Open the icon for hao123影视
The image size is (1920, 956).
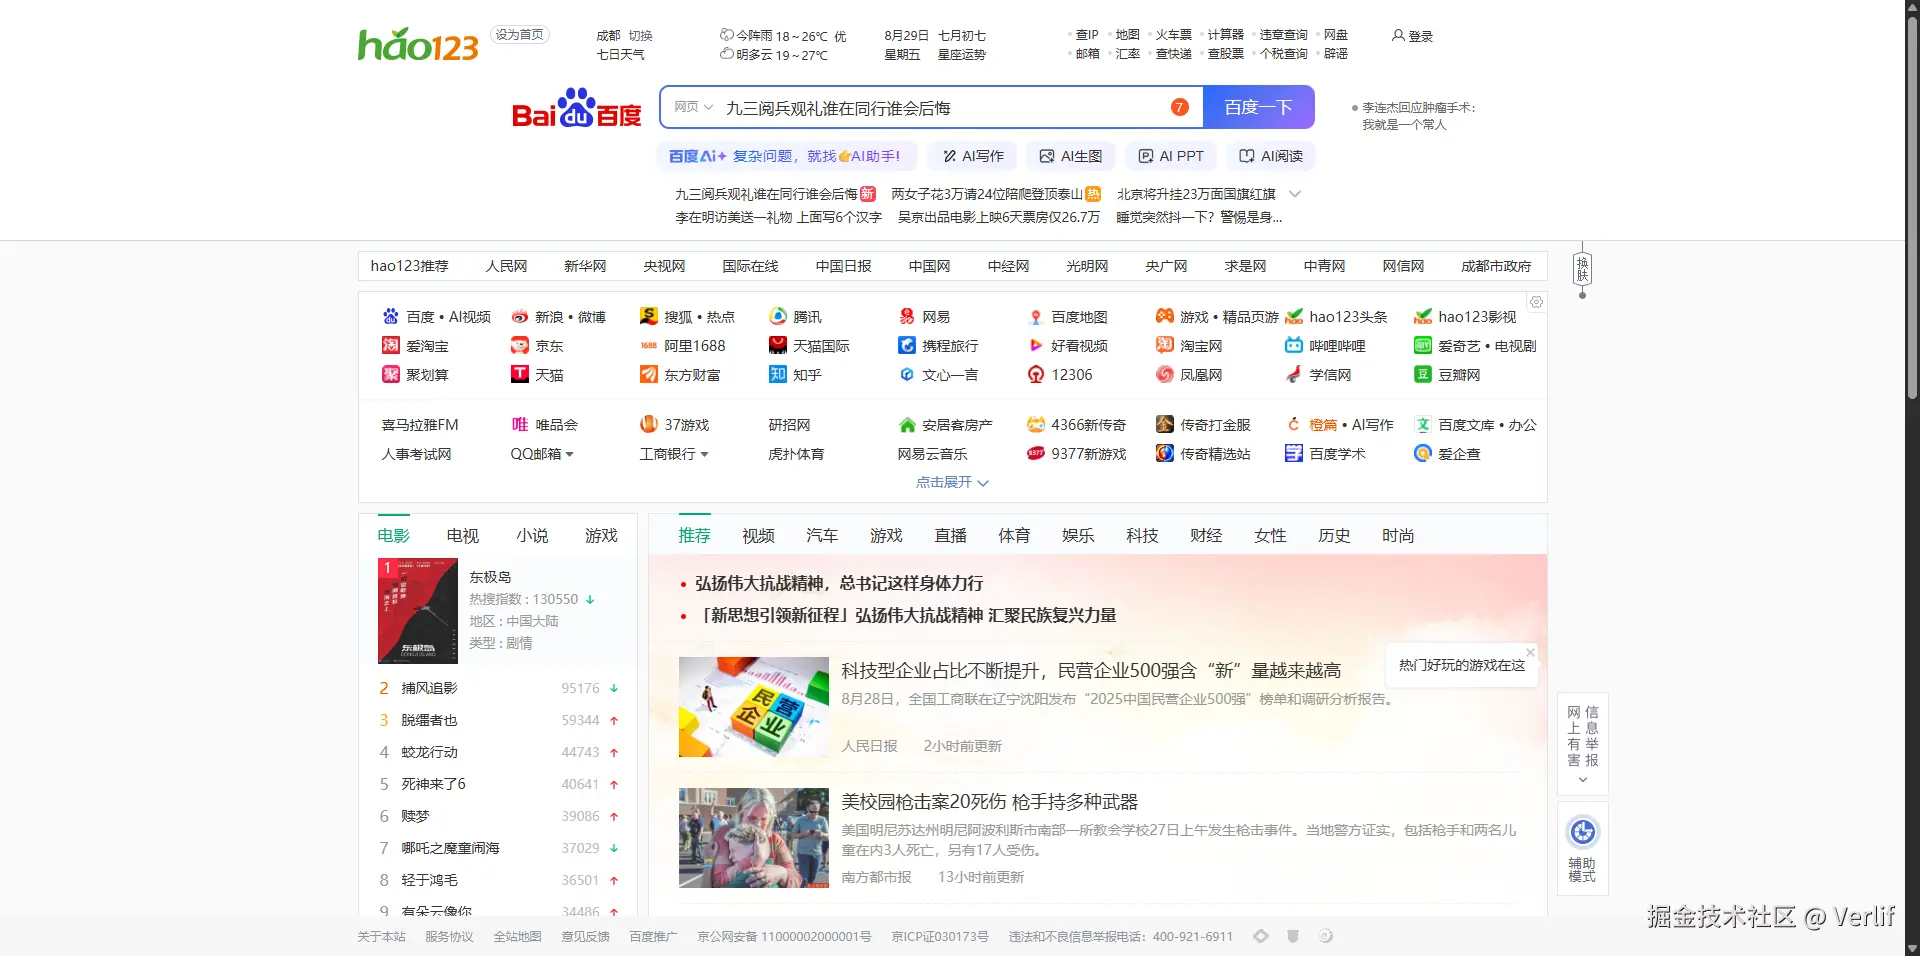point(1422,317)
